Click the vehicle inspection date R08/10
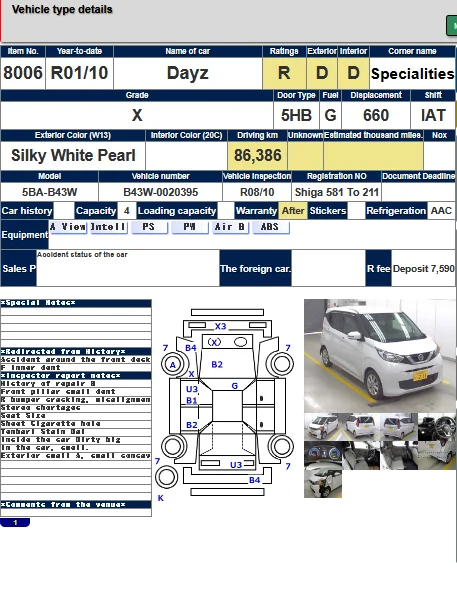 (257, 192)
